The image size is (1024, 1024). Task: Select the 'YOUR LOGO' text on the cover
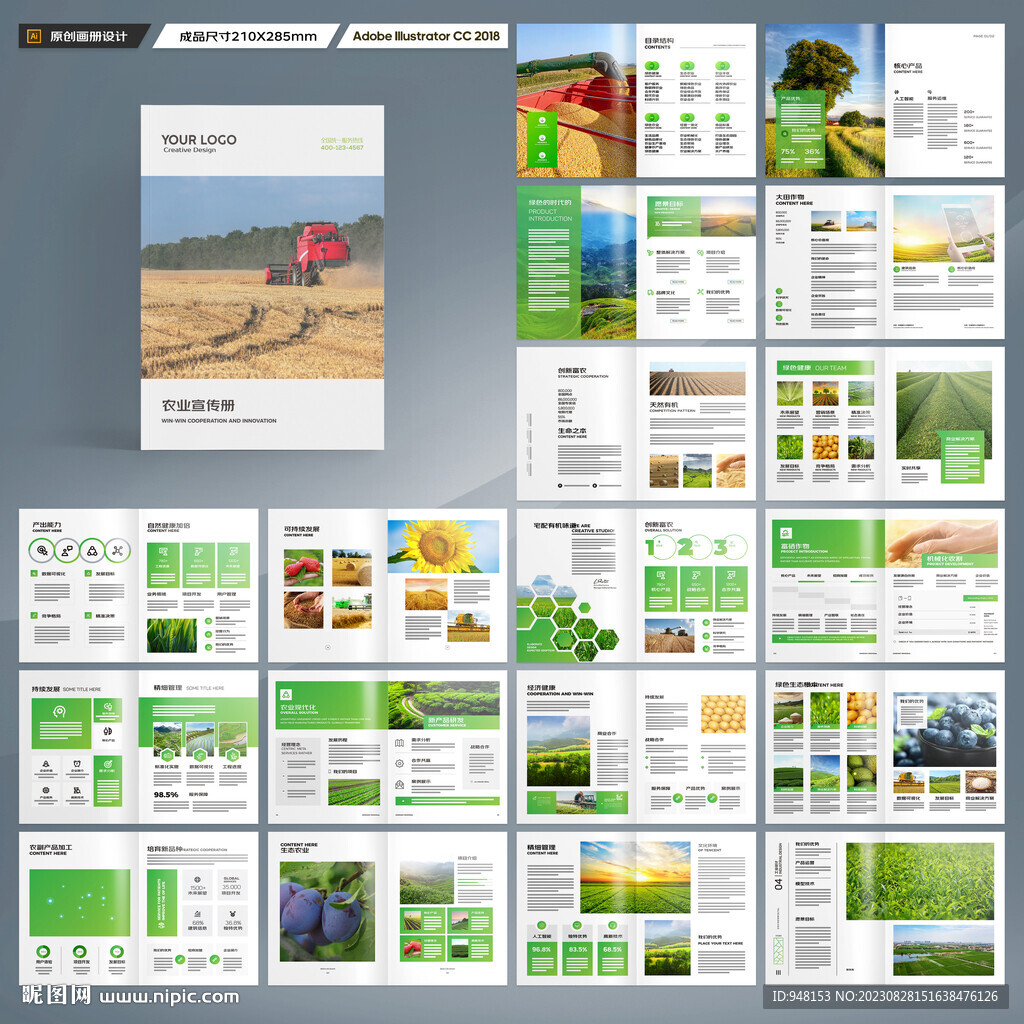coord(199,140)
